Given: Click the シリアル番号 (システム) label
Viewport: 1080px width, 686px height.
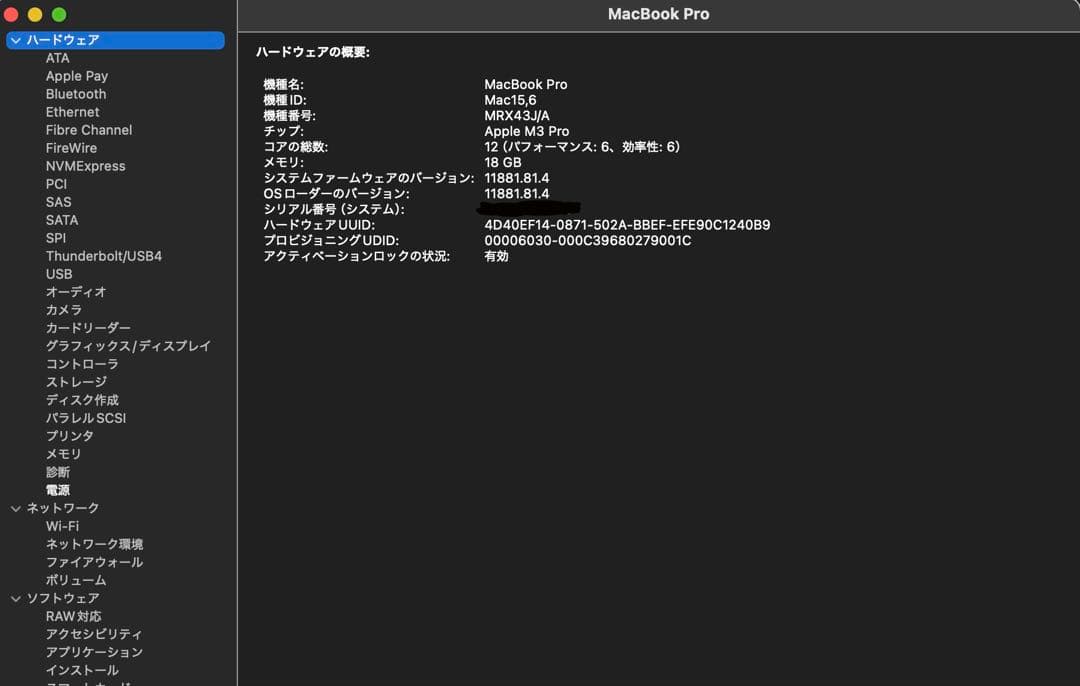Looking at the screenshot, I should (333, 209).
